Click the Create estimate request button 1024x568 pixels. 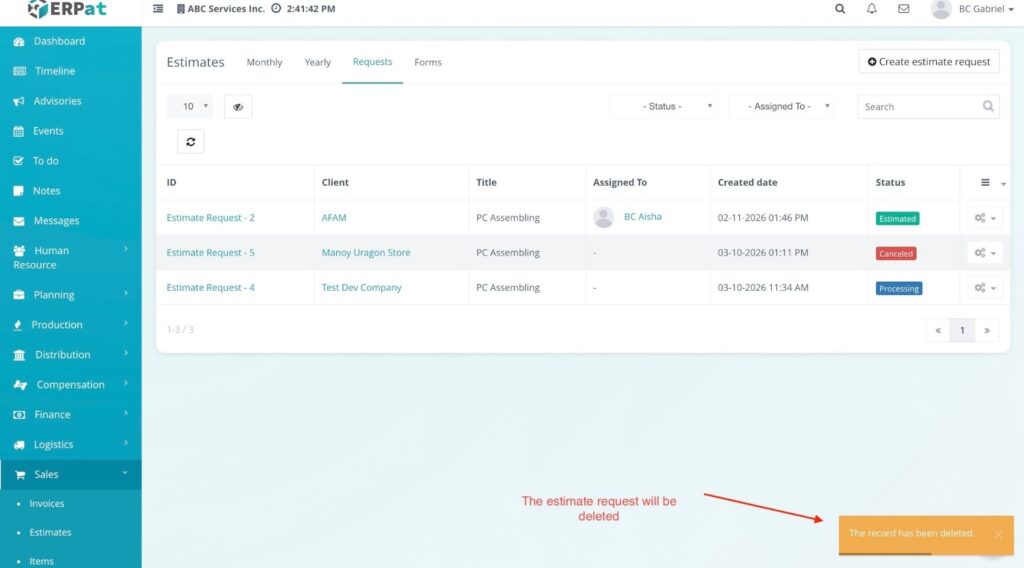(x=928, y=62)
